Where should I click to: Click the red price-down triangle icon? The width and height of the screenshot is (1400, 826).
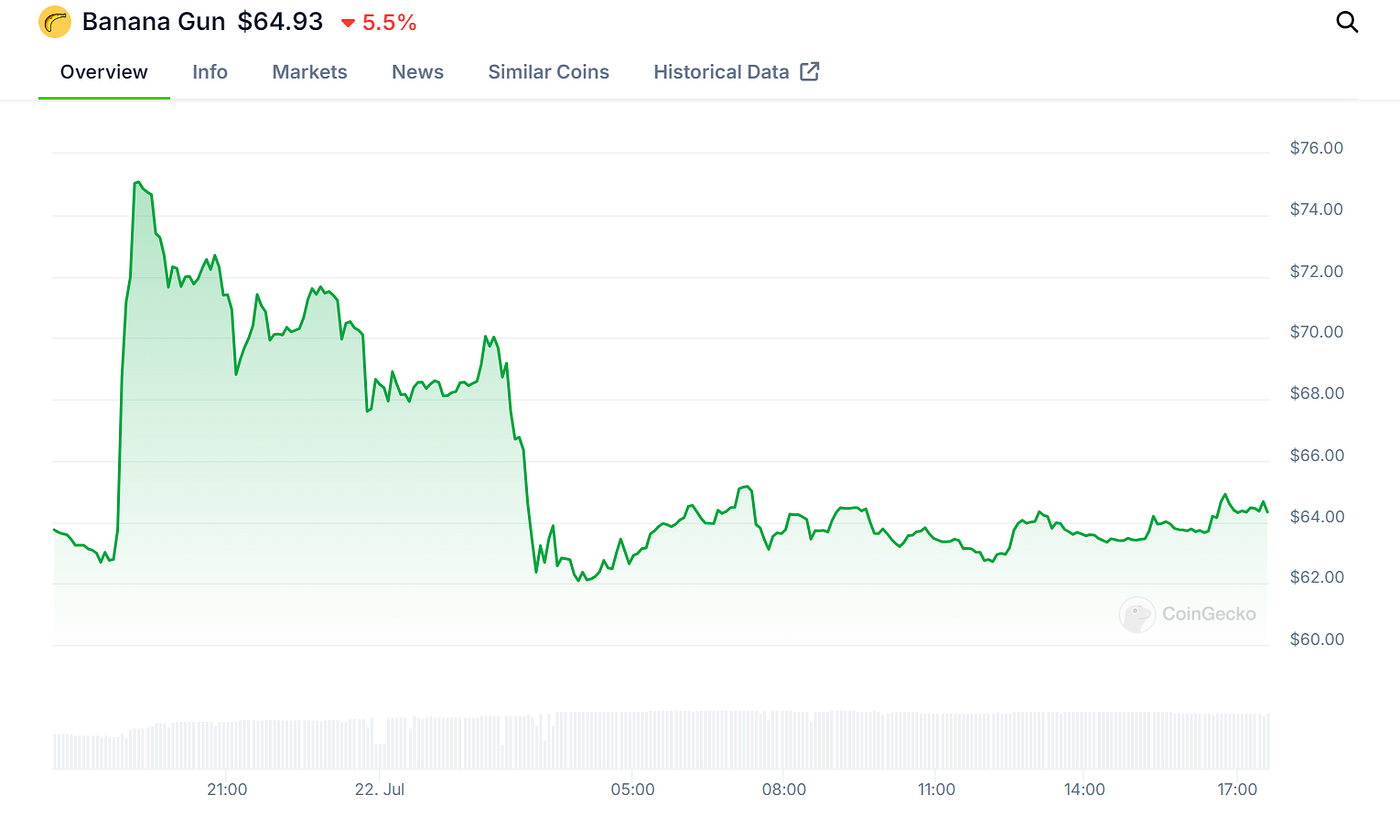click(348, 23)
